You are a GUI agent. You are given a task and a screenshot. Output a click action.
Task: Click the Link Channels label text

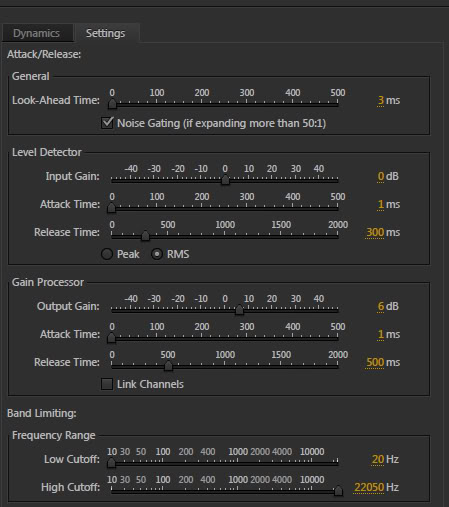pyautogui.click(x=150, y=384)
